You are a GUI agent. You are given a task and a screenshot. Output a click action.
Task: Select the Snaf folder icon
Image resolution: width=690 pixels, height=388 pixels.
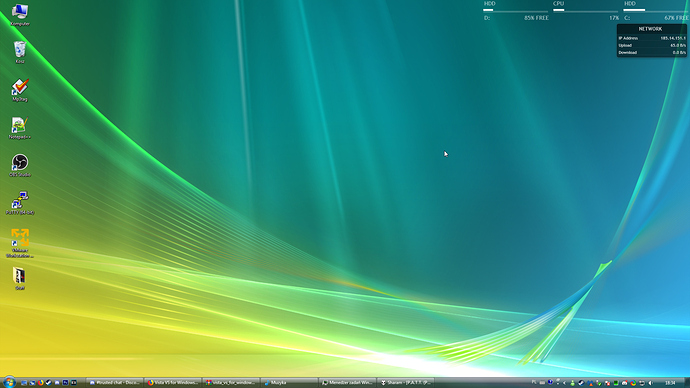tap(20, 279)
